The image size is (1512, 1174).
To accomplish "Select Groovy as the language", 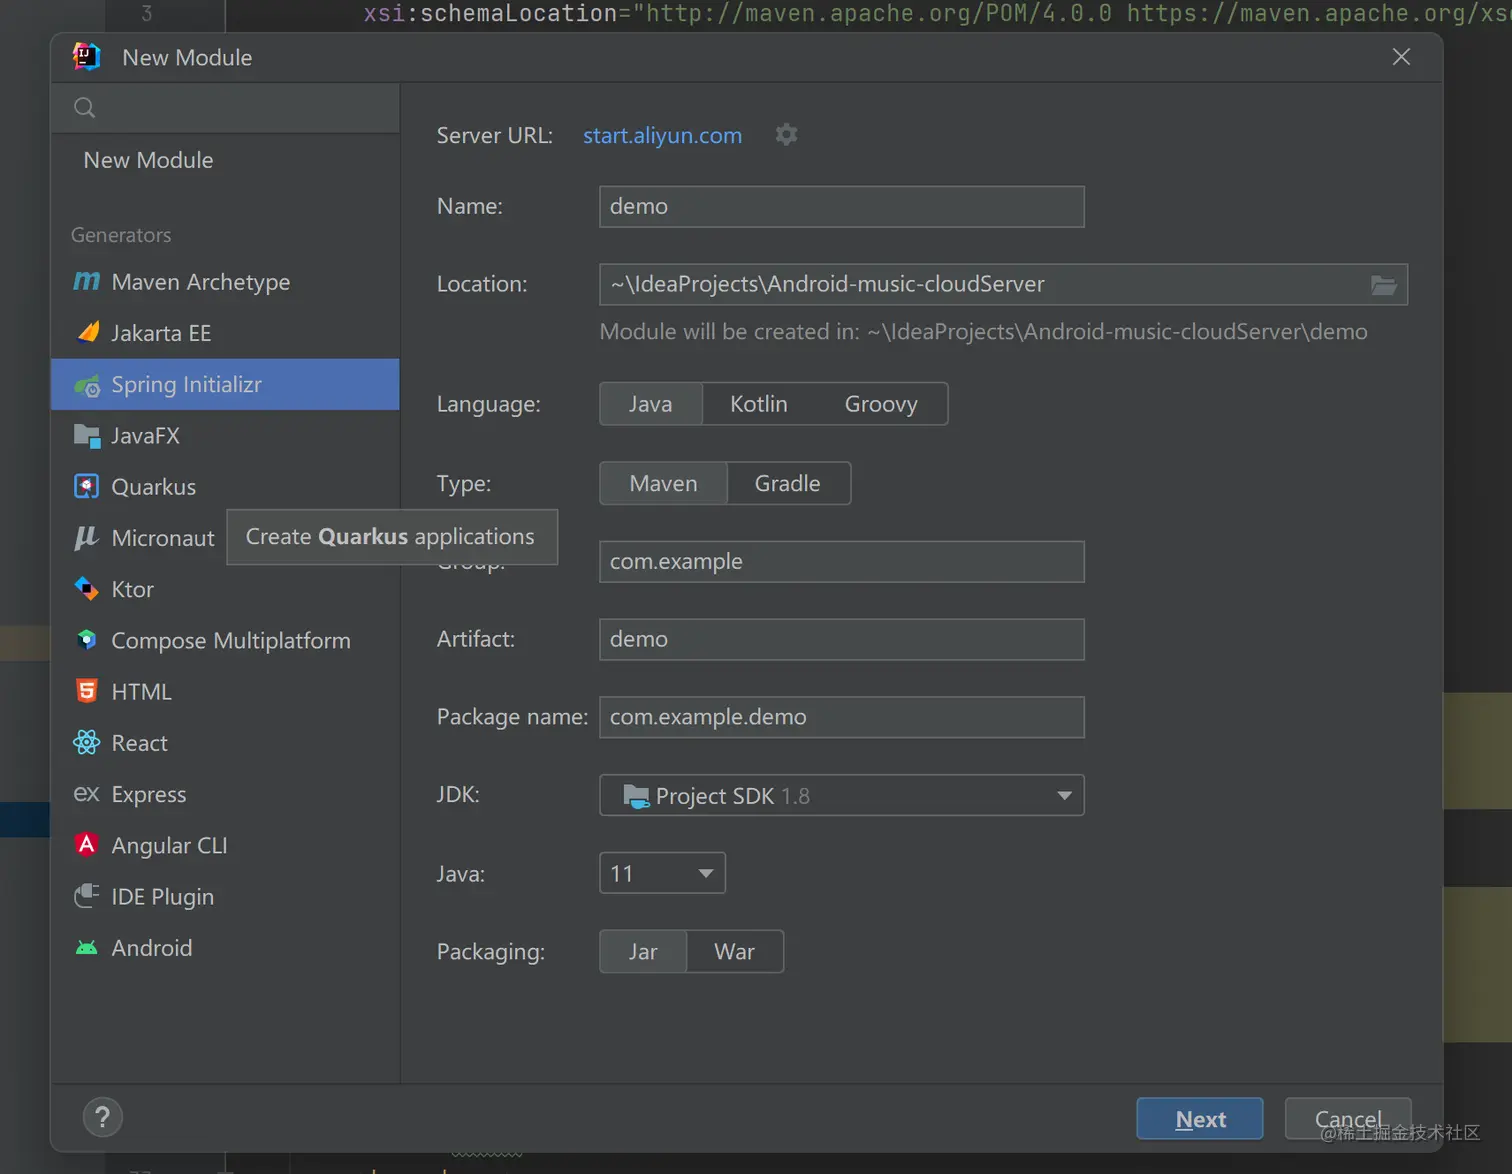I will (x=881, y=404).
